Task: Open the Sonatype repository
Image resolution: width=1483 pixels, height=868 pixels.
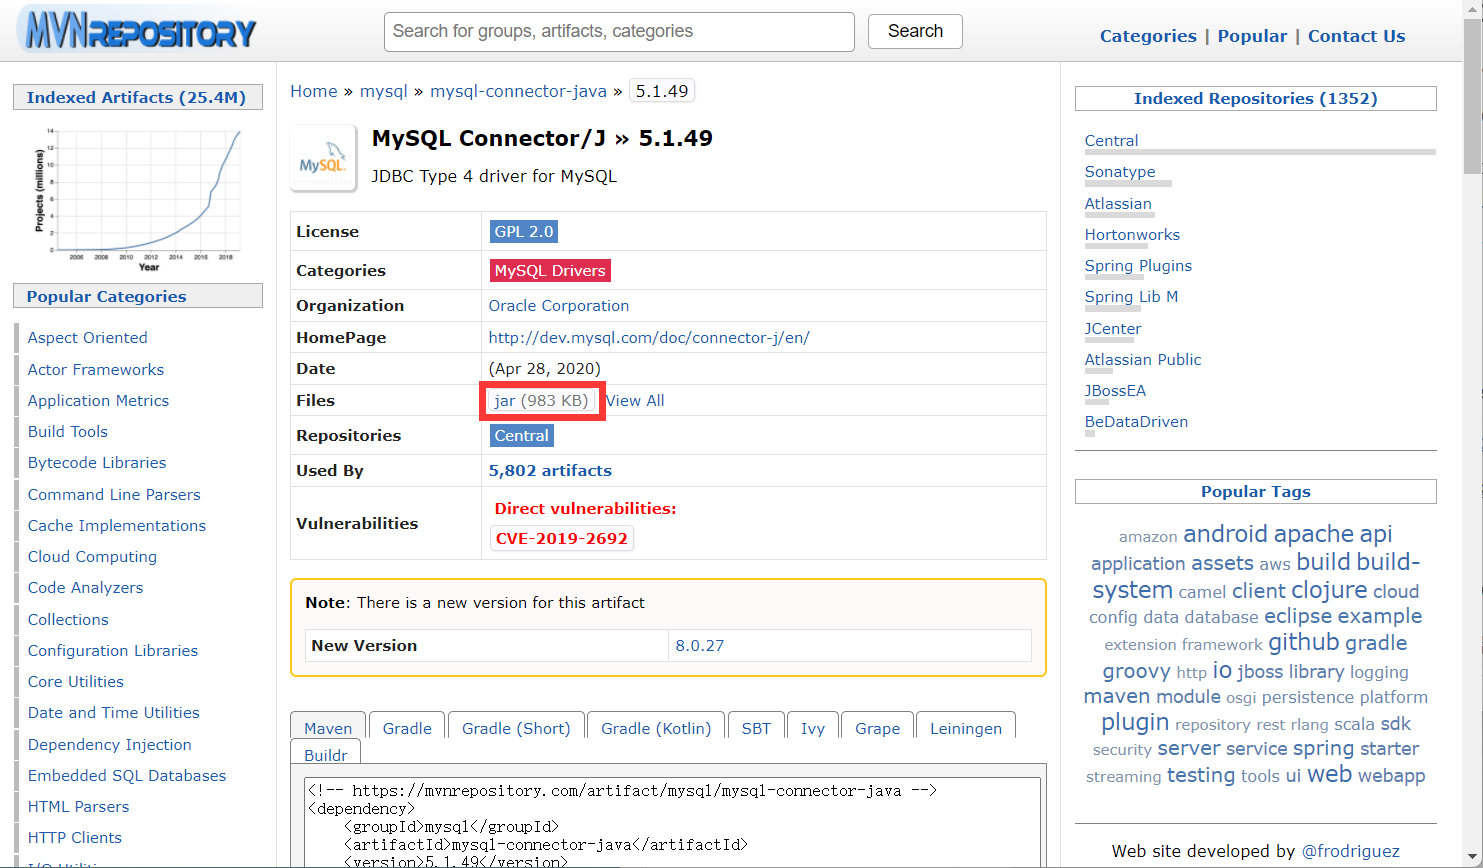Action: [1120, 172]
